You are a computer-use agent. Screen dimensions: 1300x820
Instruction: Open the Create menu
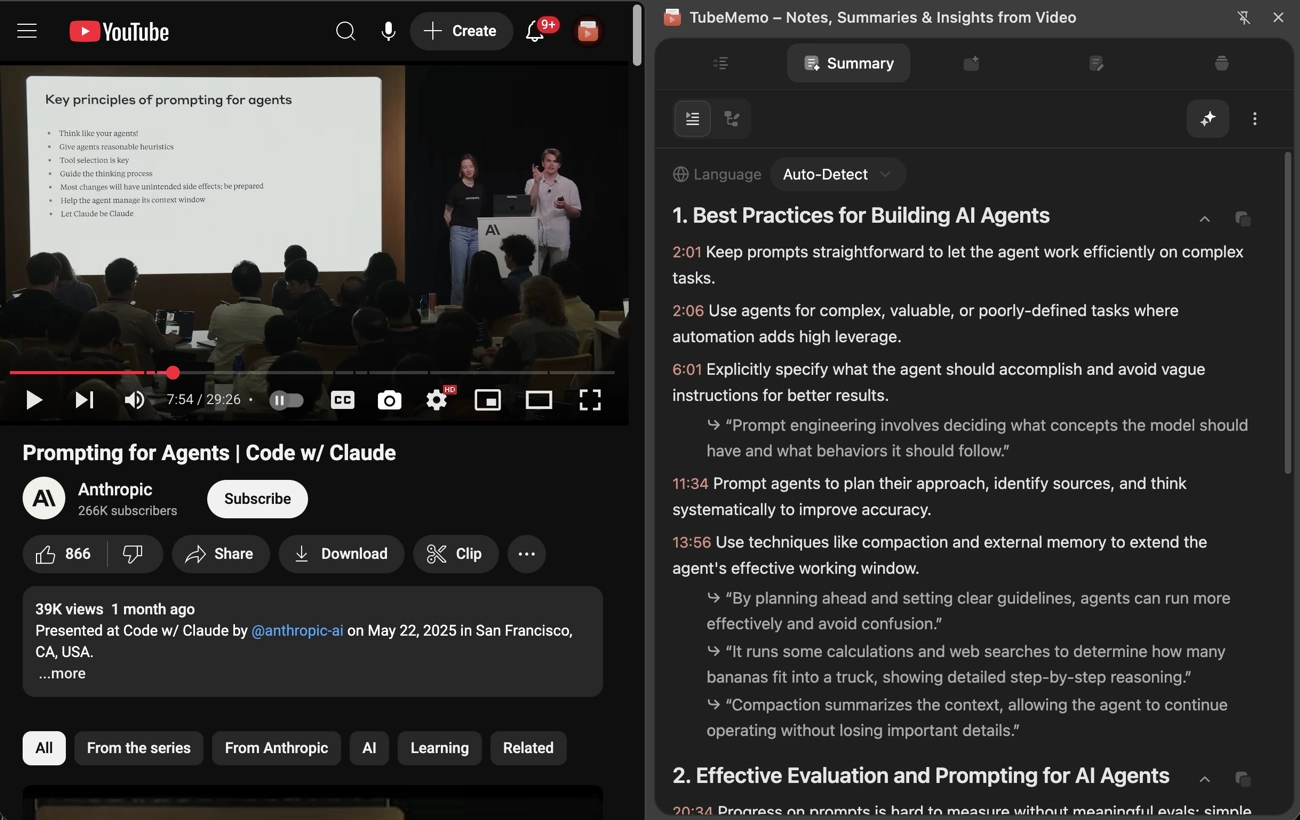[461, 32]
